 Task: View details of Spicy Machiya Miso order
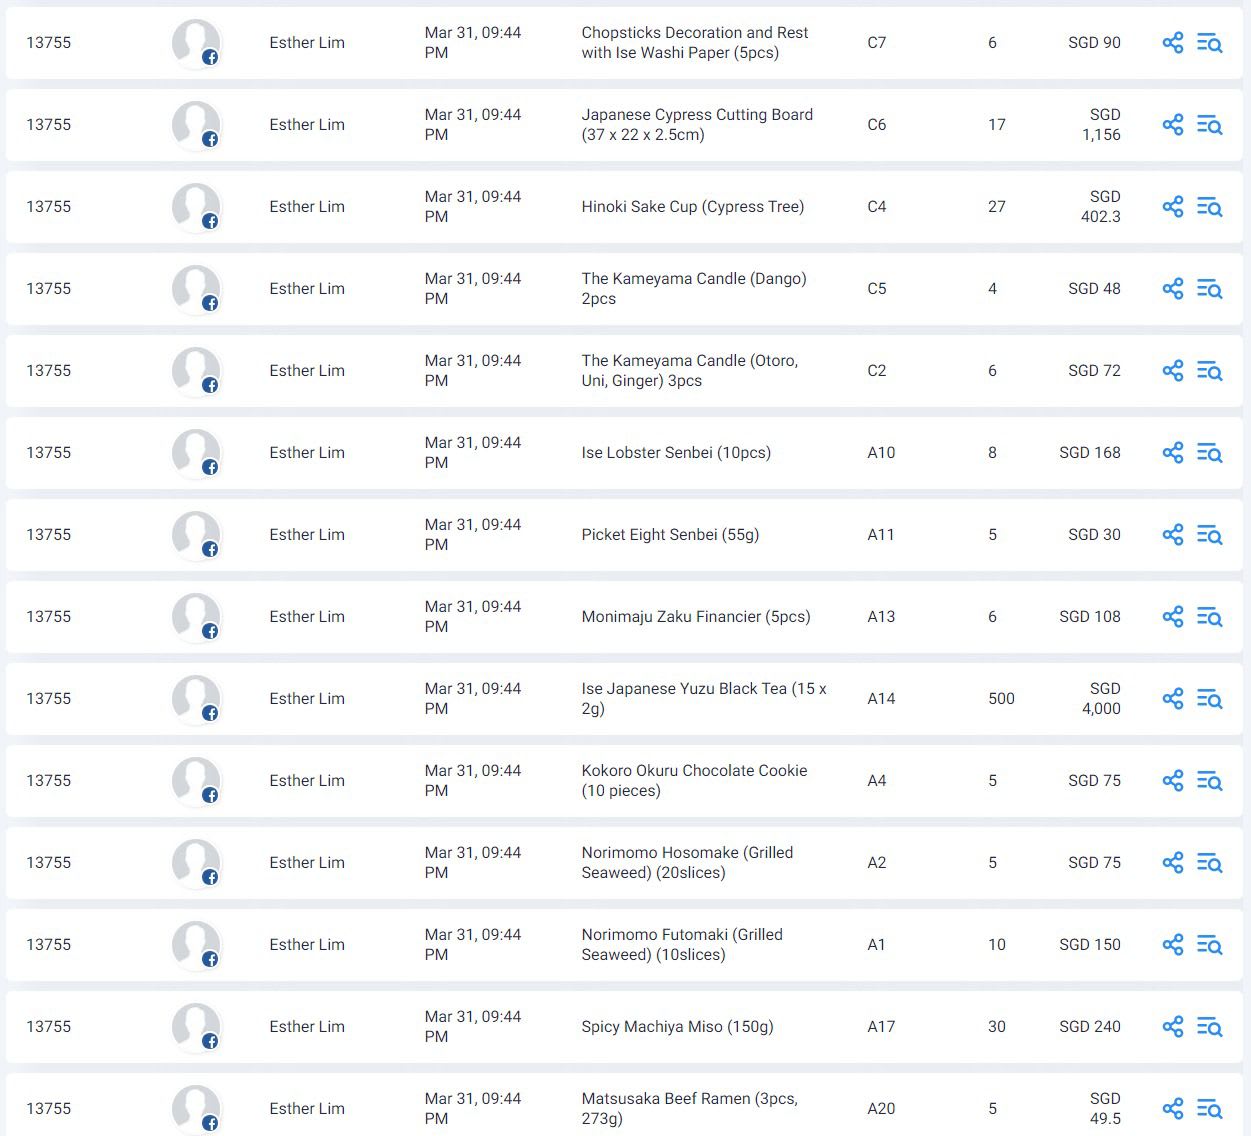tap(1209, 1027)
